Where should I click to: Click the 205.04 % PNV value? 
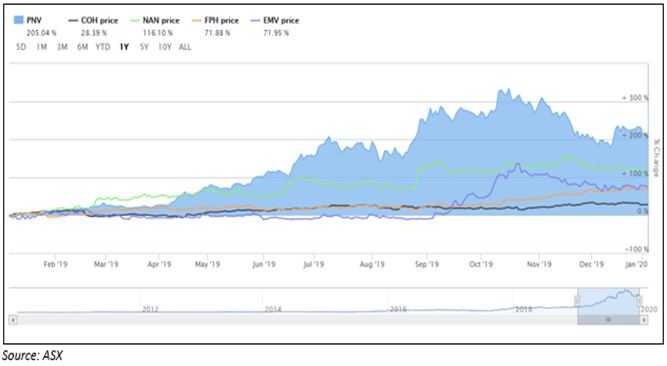point(41,33)
